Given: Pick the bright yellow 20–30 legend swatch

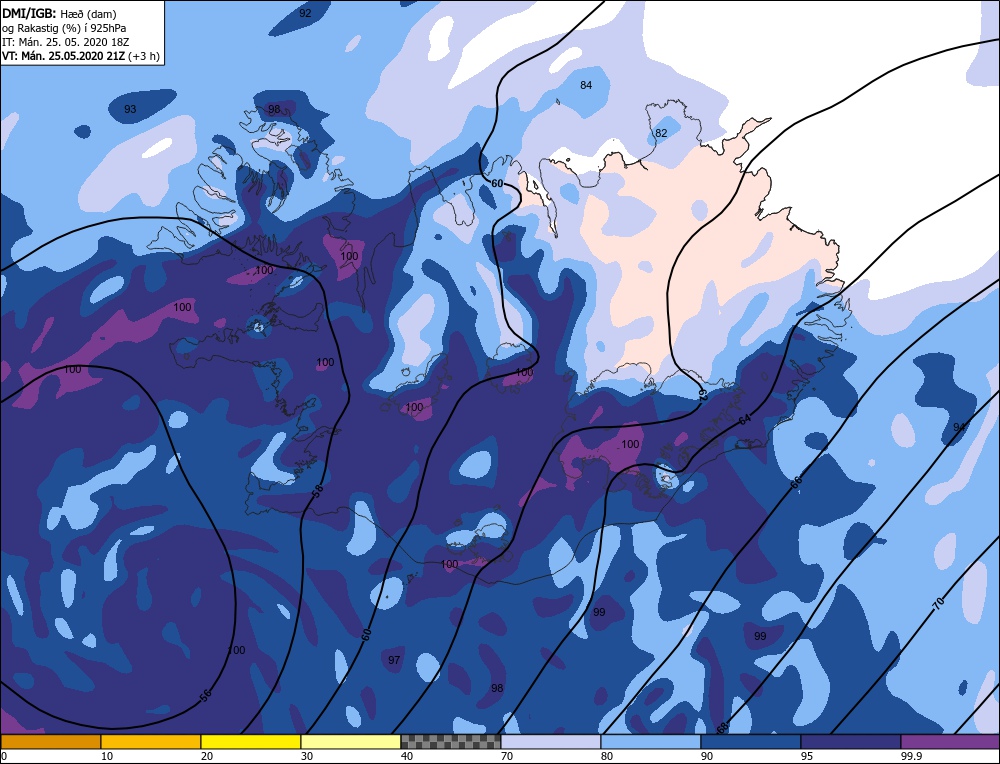Looking at the screenshot, I should 251,742.
